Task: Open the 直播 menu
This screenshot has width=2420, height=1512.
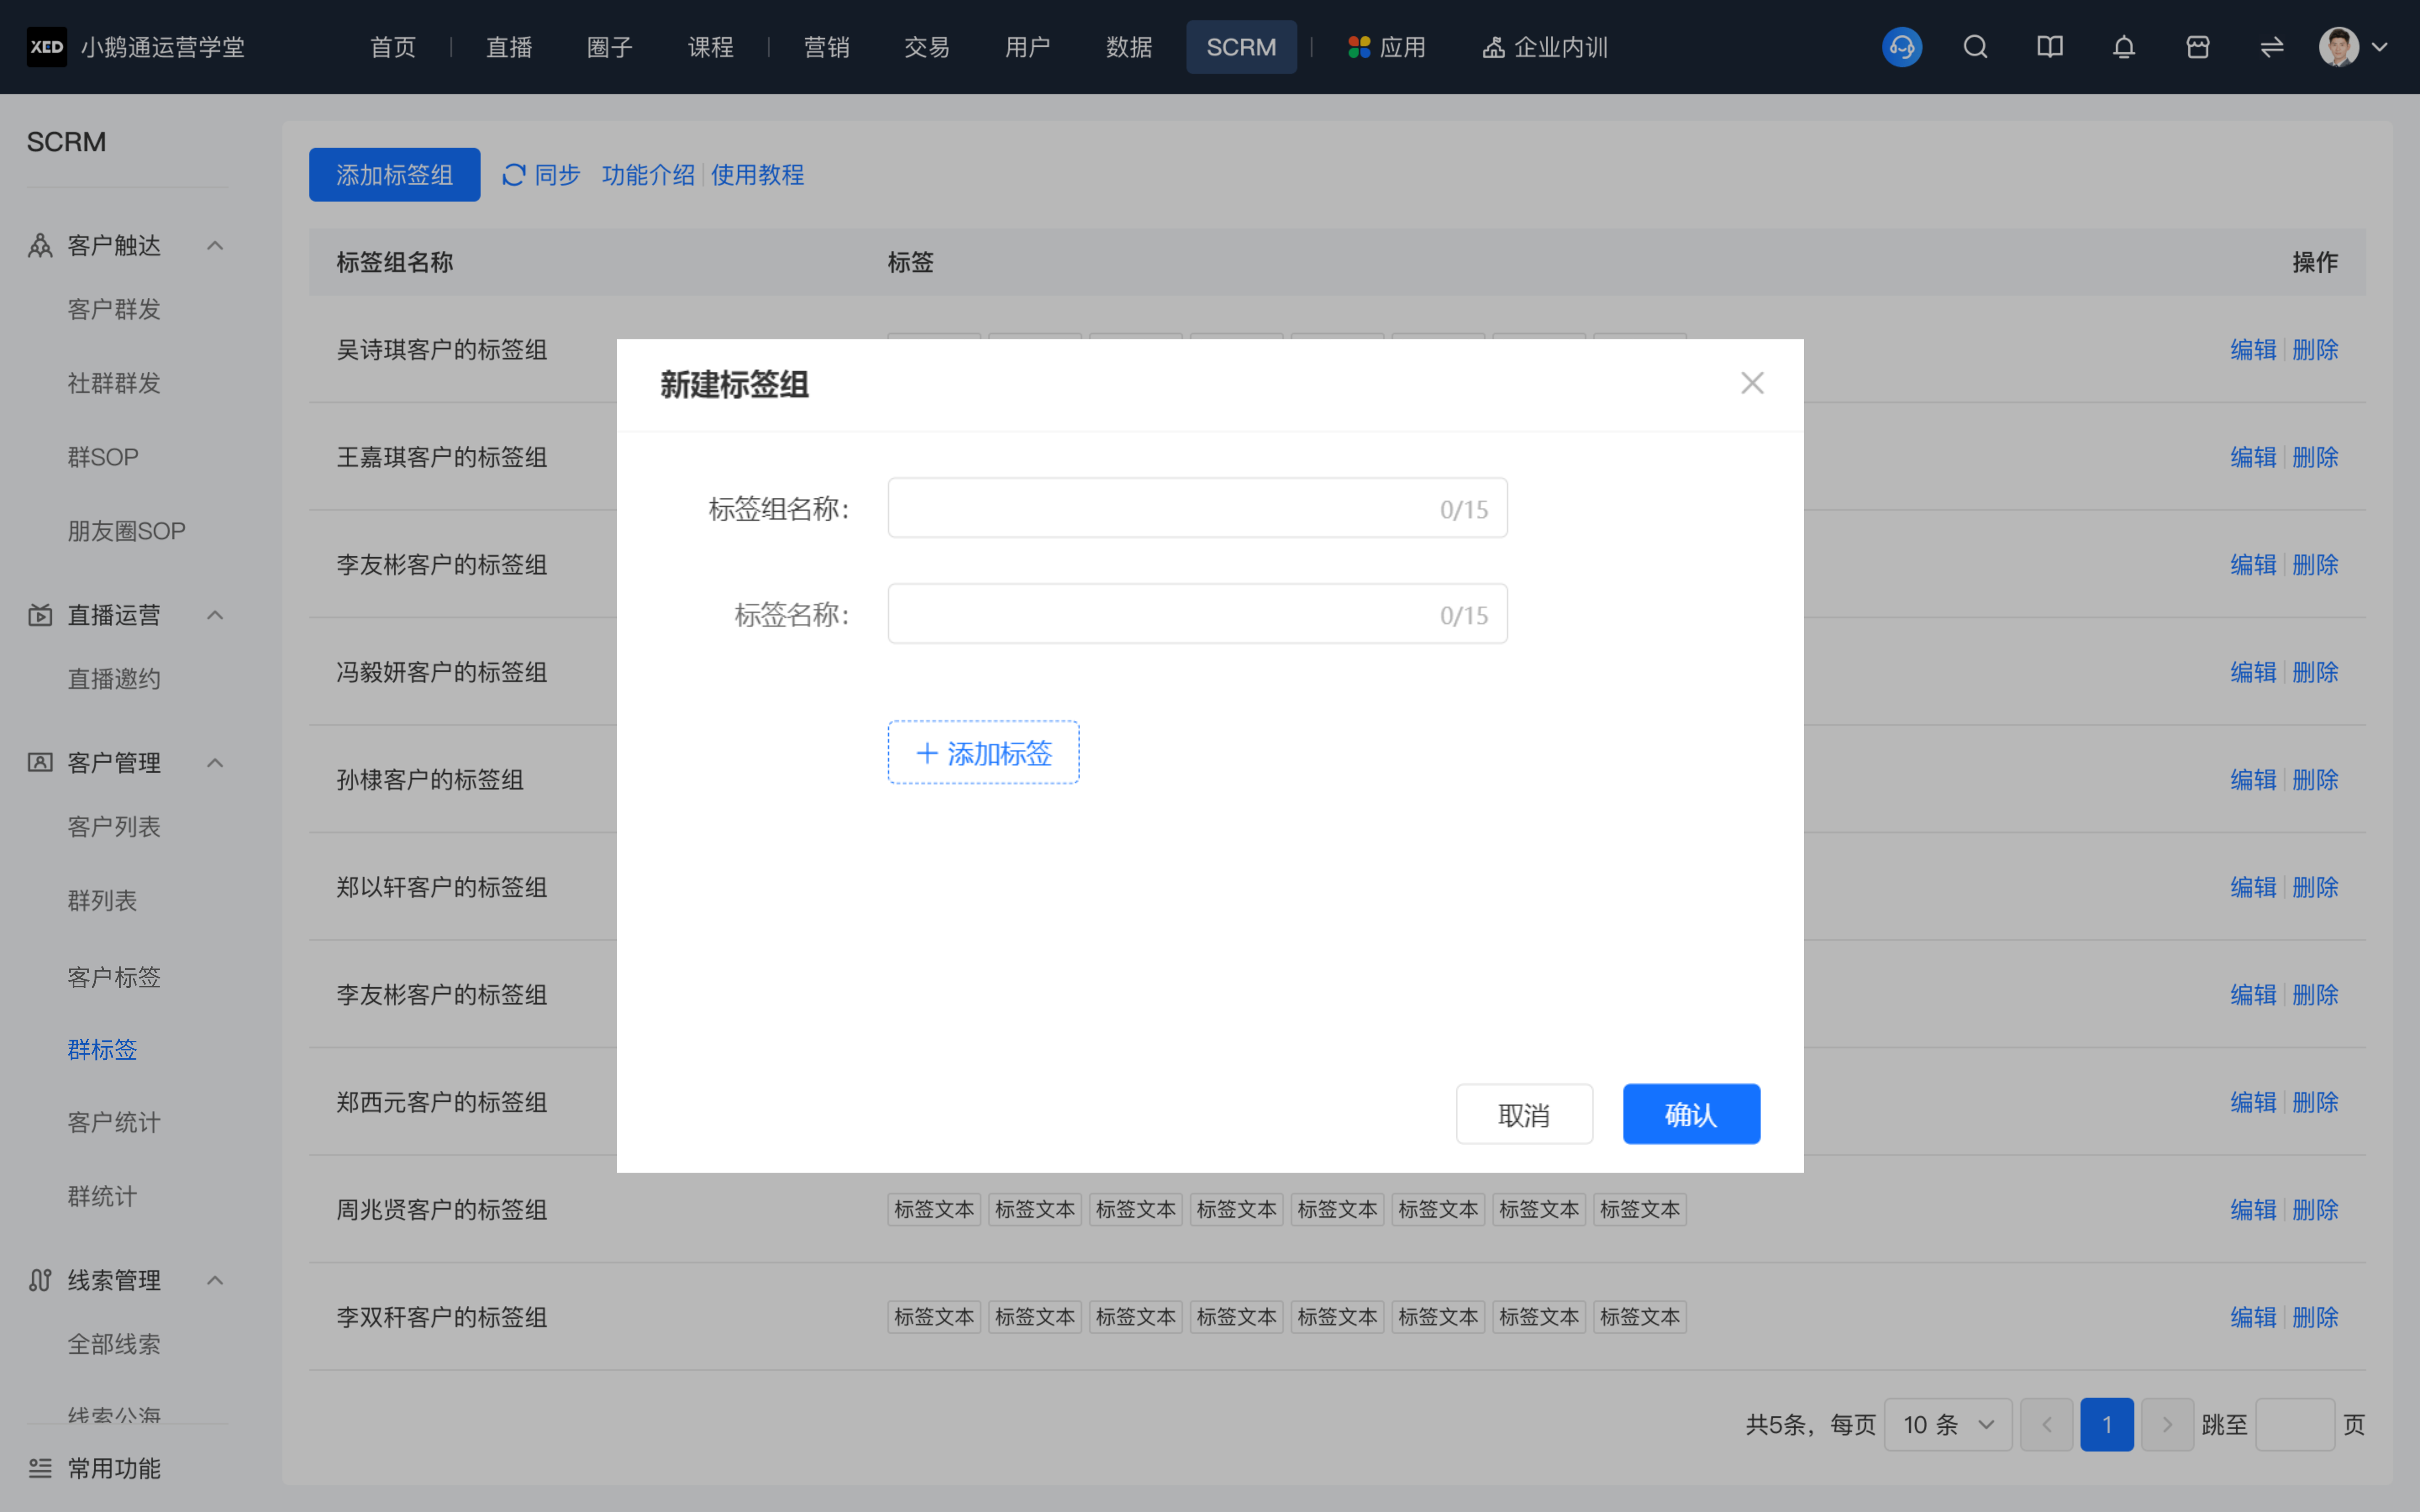Action: (509, 47)
